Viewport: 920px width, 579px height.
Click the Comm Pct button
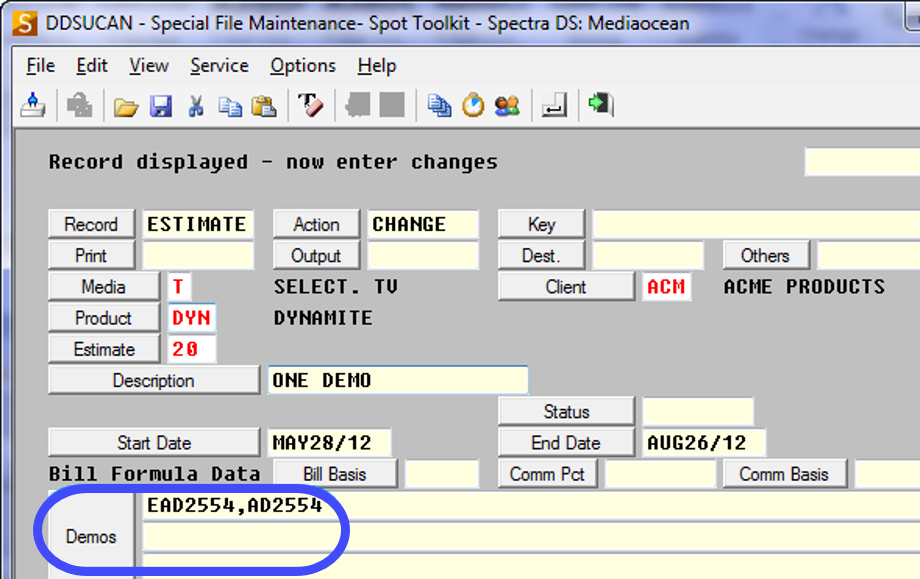click(547, 473)
